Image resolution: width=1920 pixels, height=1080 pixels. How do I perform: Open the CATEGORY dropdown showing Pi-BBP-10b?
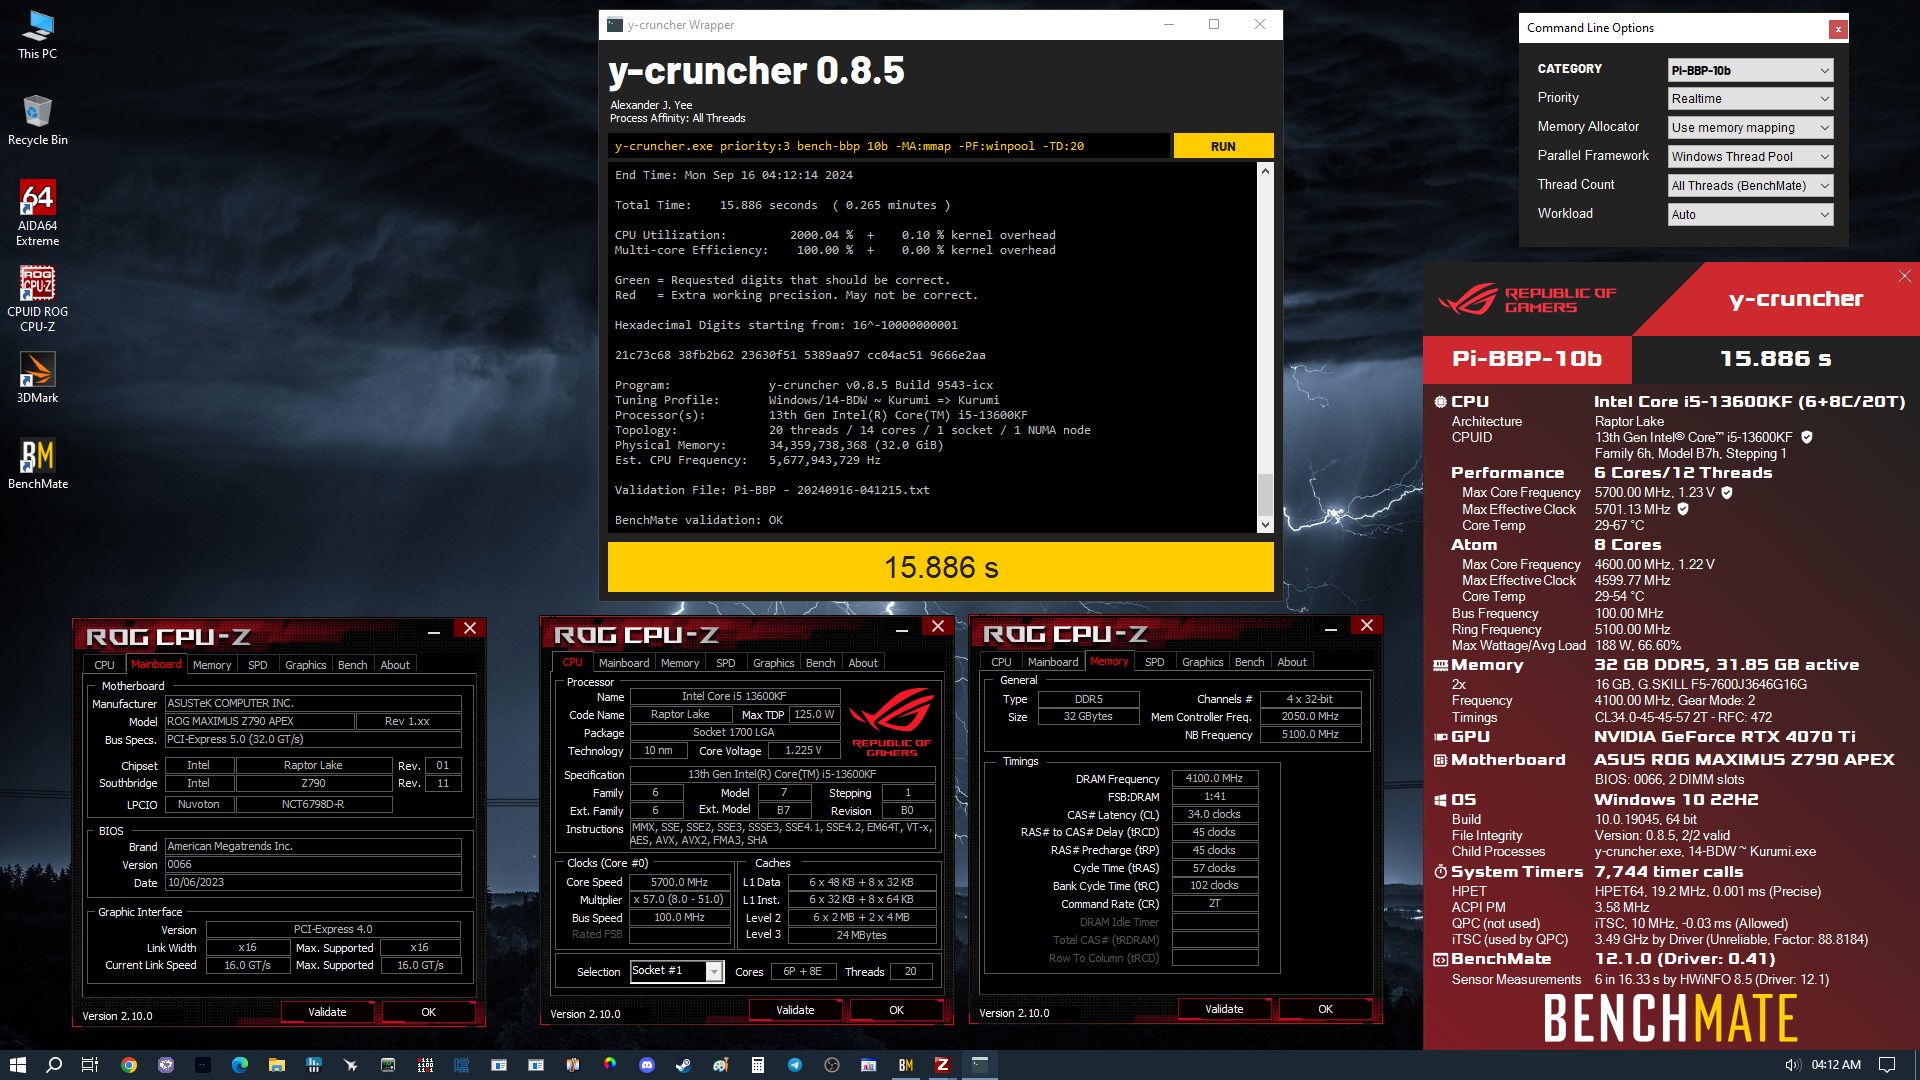point(1751,70)
